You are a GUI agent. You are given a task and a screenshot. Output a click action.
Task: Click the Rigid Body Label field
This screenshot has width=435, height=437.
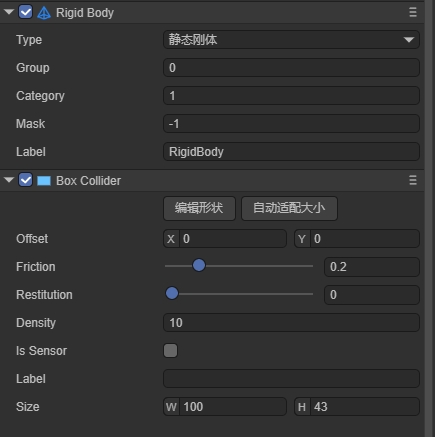291,152
